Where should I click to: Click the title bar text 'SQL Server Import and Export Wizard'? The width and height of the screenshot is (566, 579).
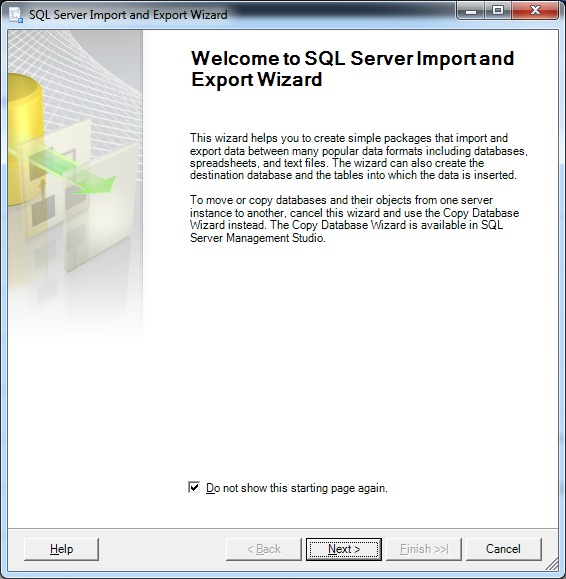point(128,15)
